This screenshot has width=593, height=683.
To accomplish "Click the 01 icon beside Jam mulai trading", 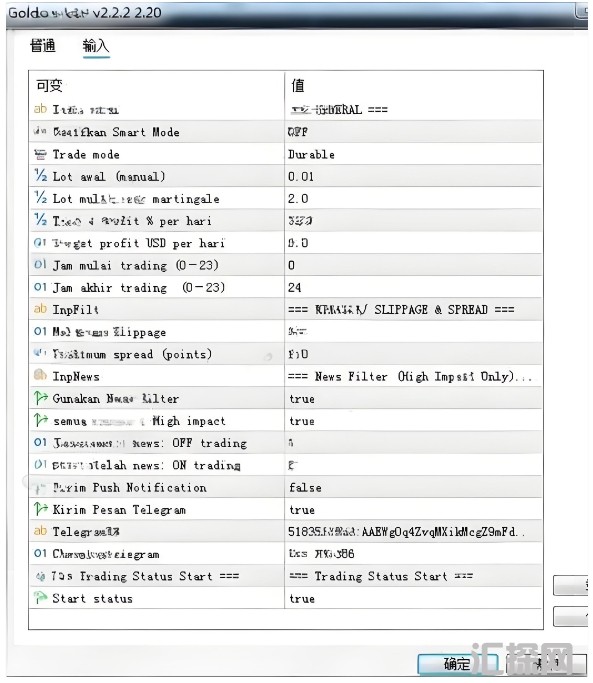I will click(40, 264).
